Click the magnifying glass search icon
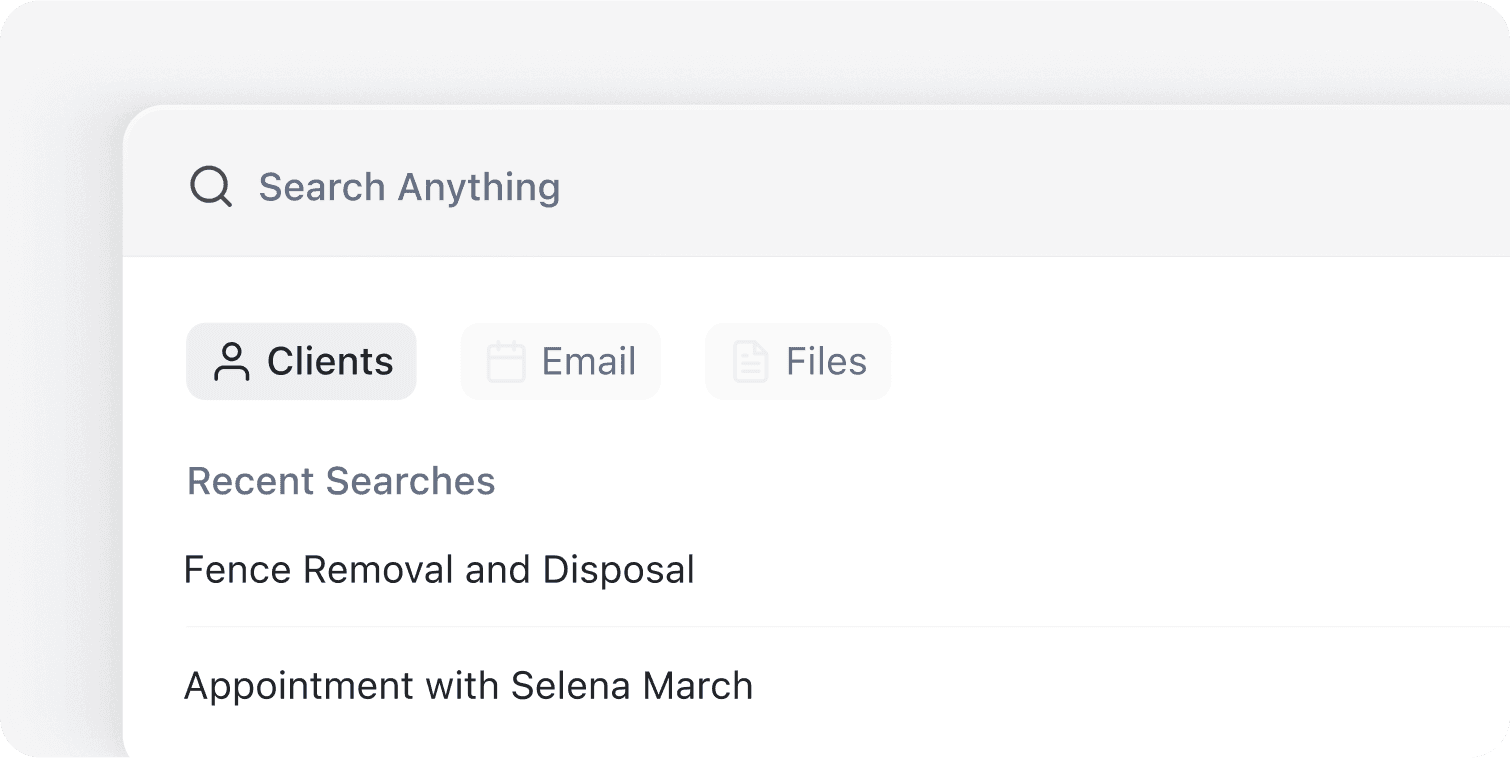Viewport: 1511px width, 758px height. [x=209, y=186]
